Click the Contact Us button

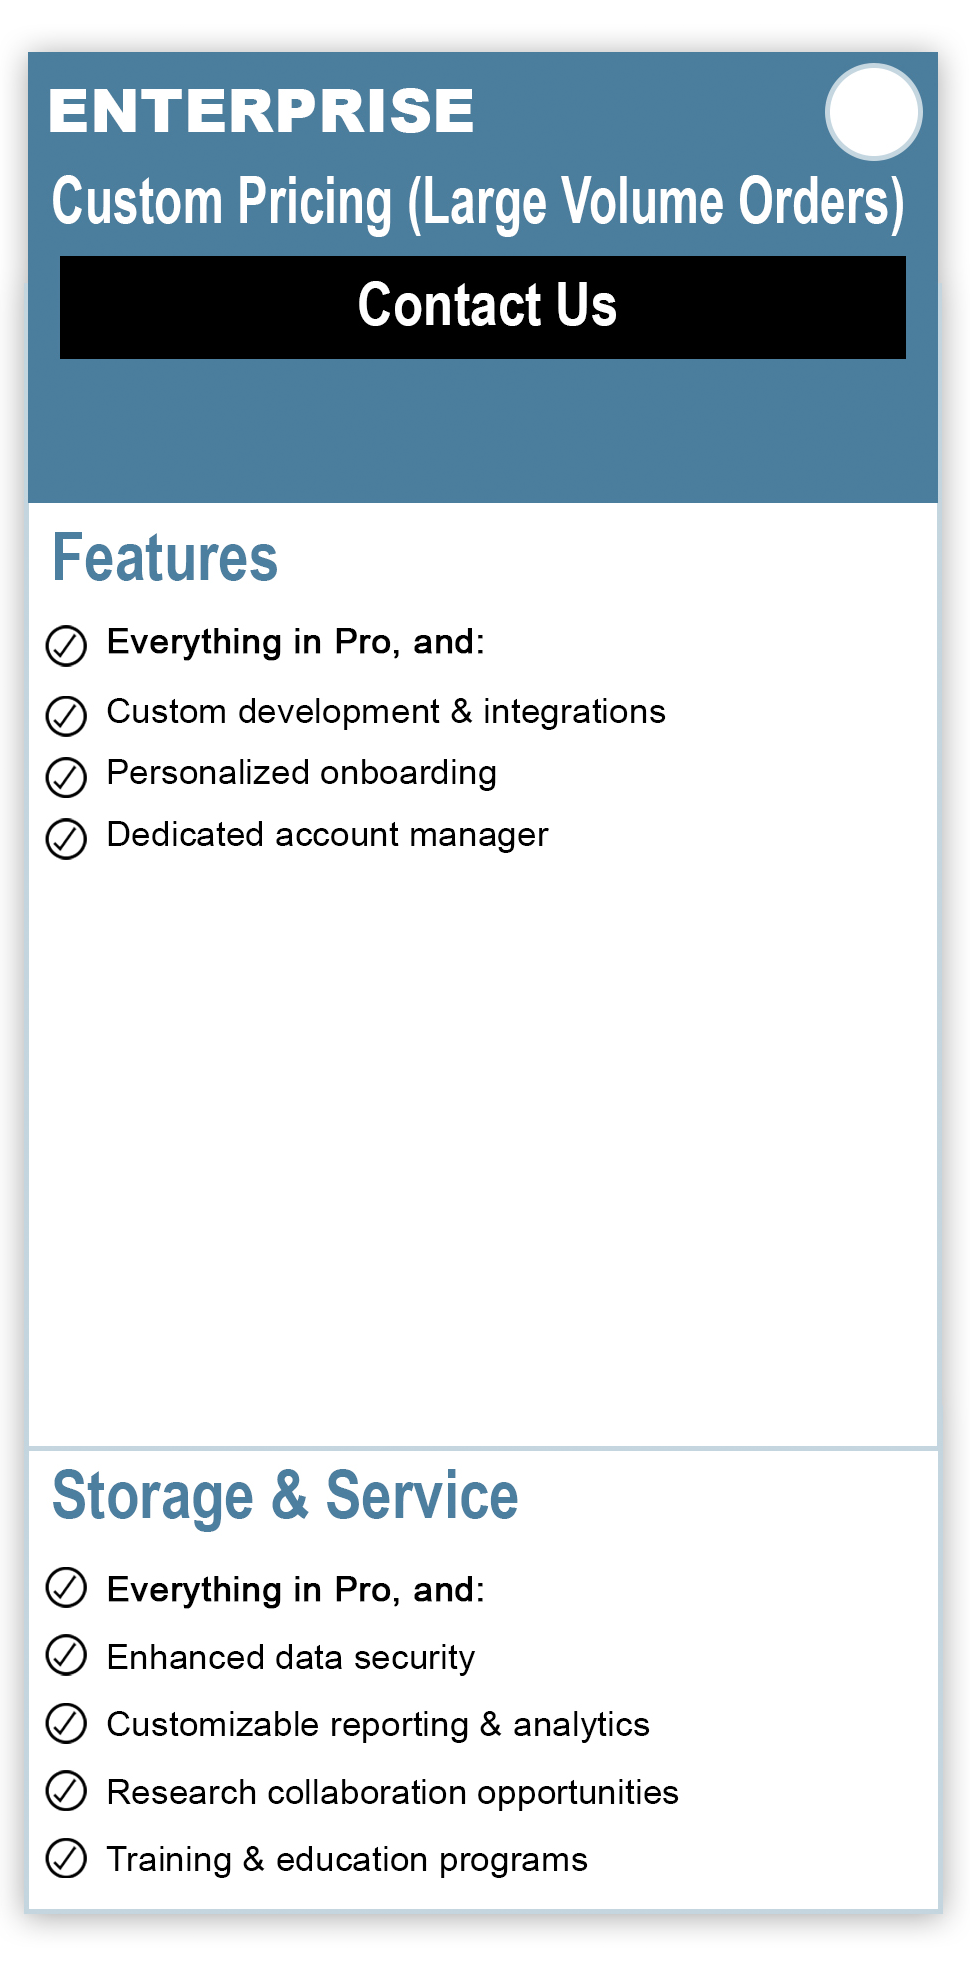click(483, 307)
